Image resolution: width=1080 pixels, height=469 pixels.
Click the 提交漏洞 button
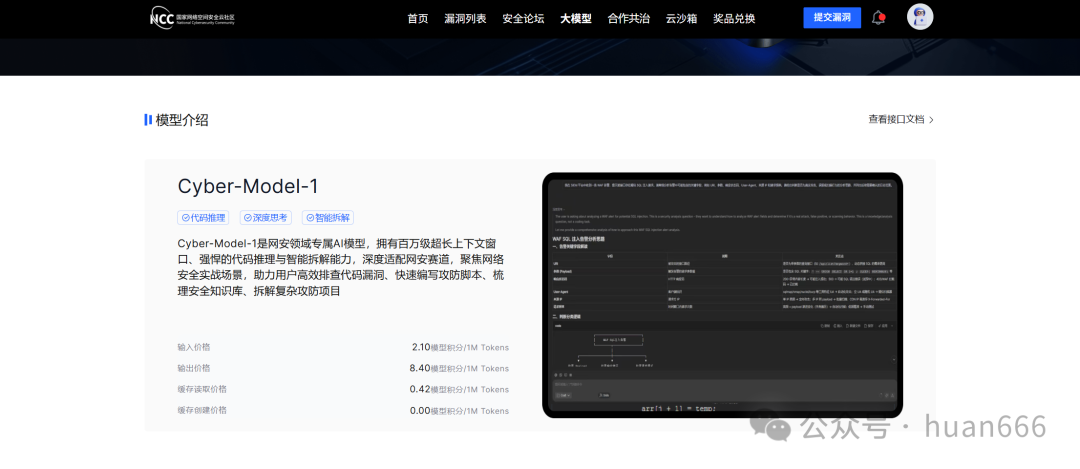click(832, 17)
